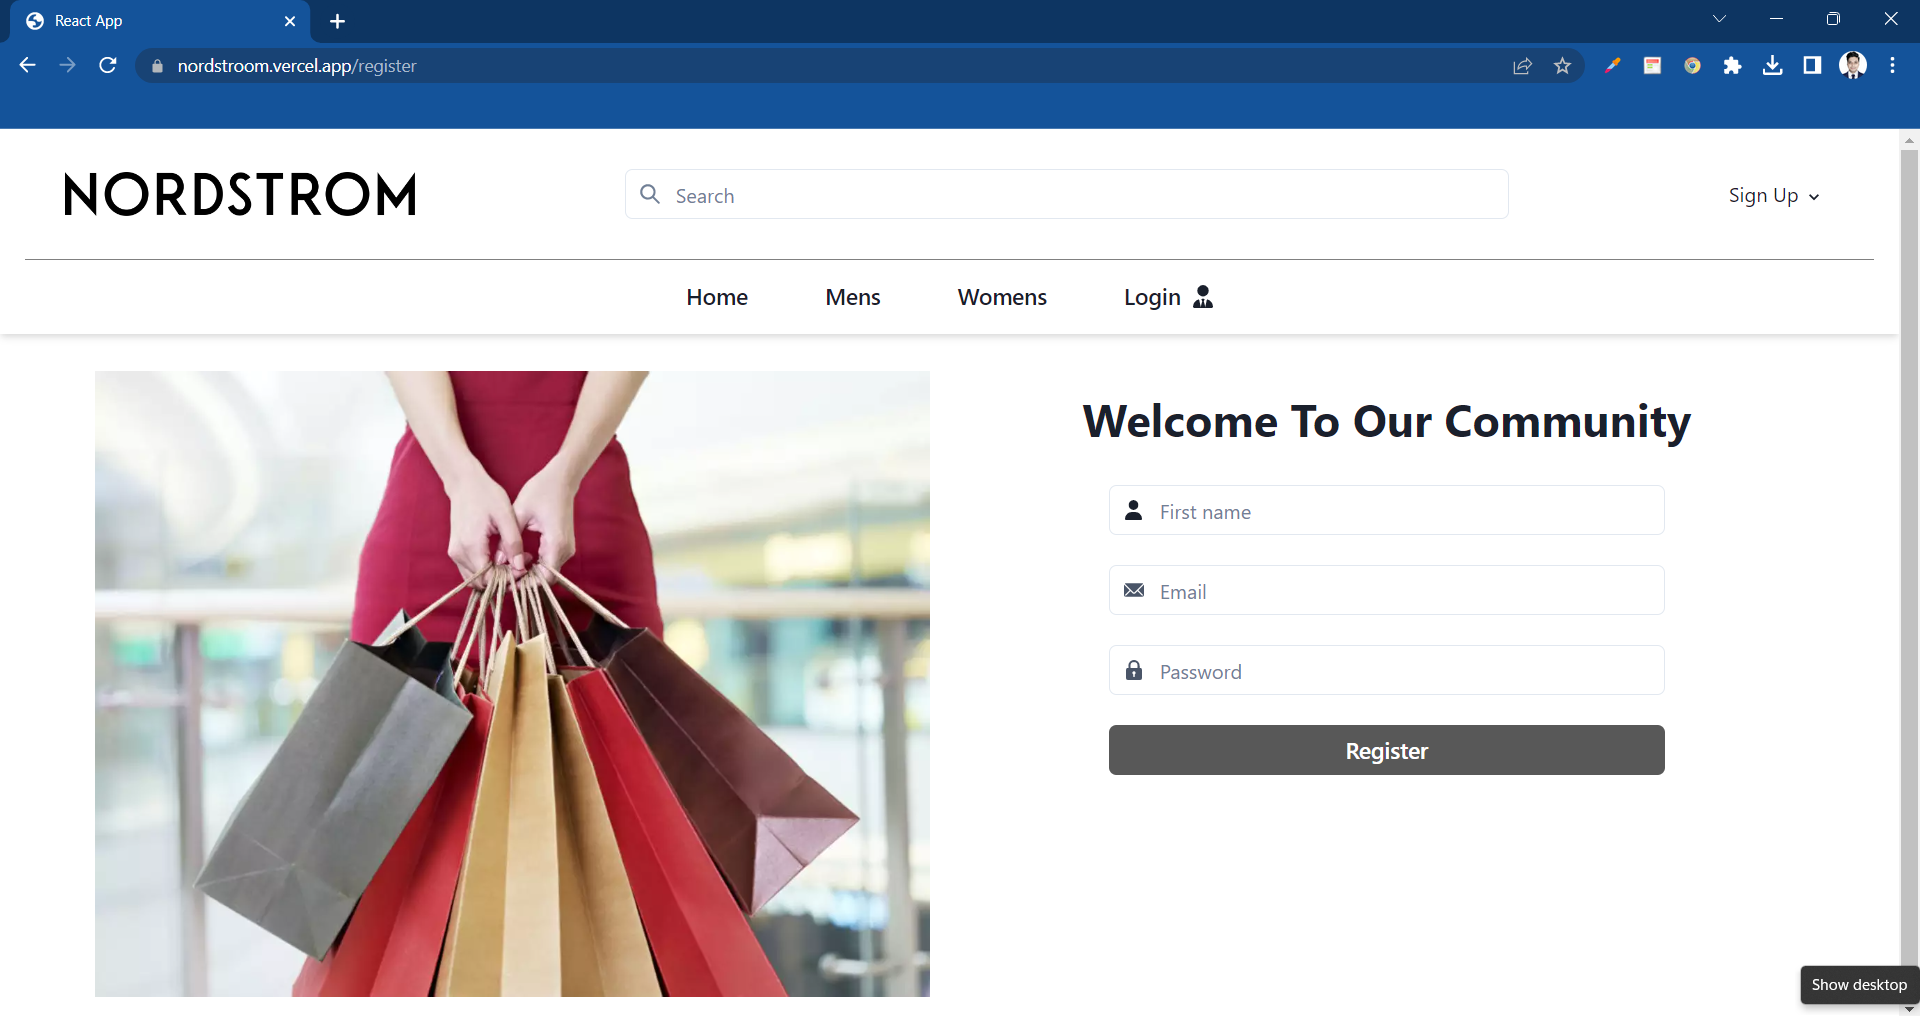Click the envelope icon in Email field
1920x1016 pixels.
(1134, 590)
